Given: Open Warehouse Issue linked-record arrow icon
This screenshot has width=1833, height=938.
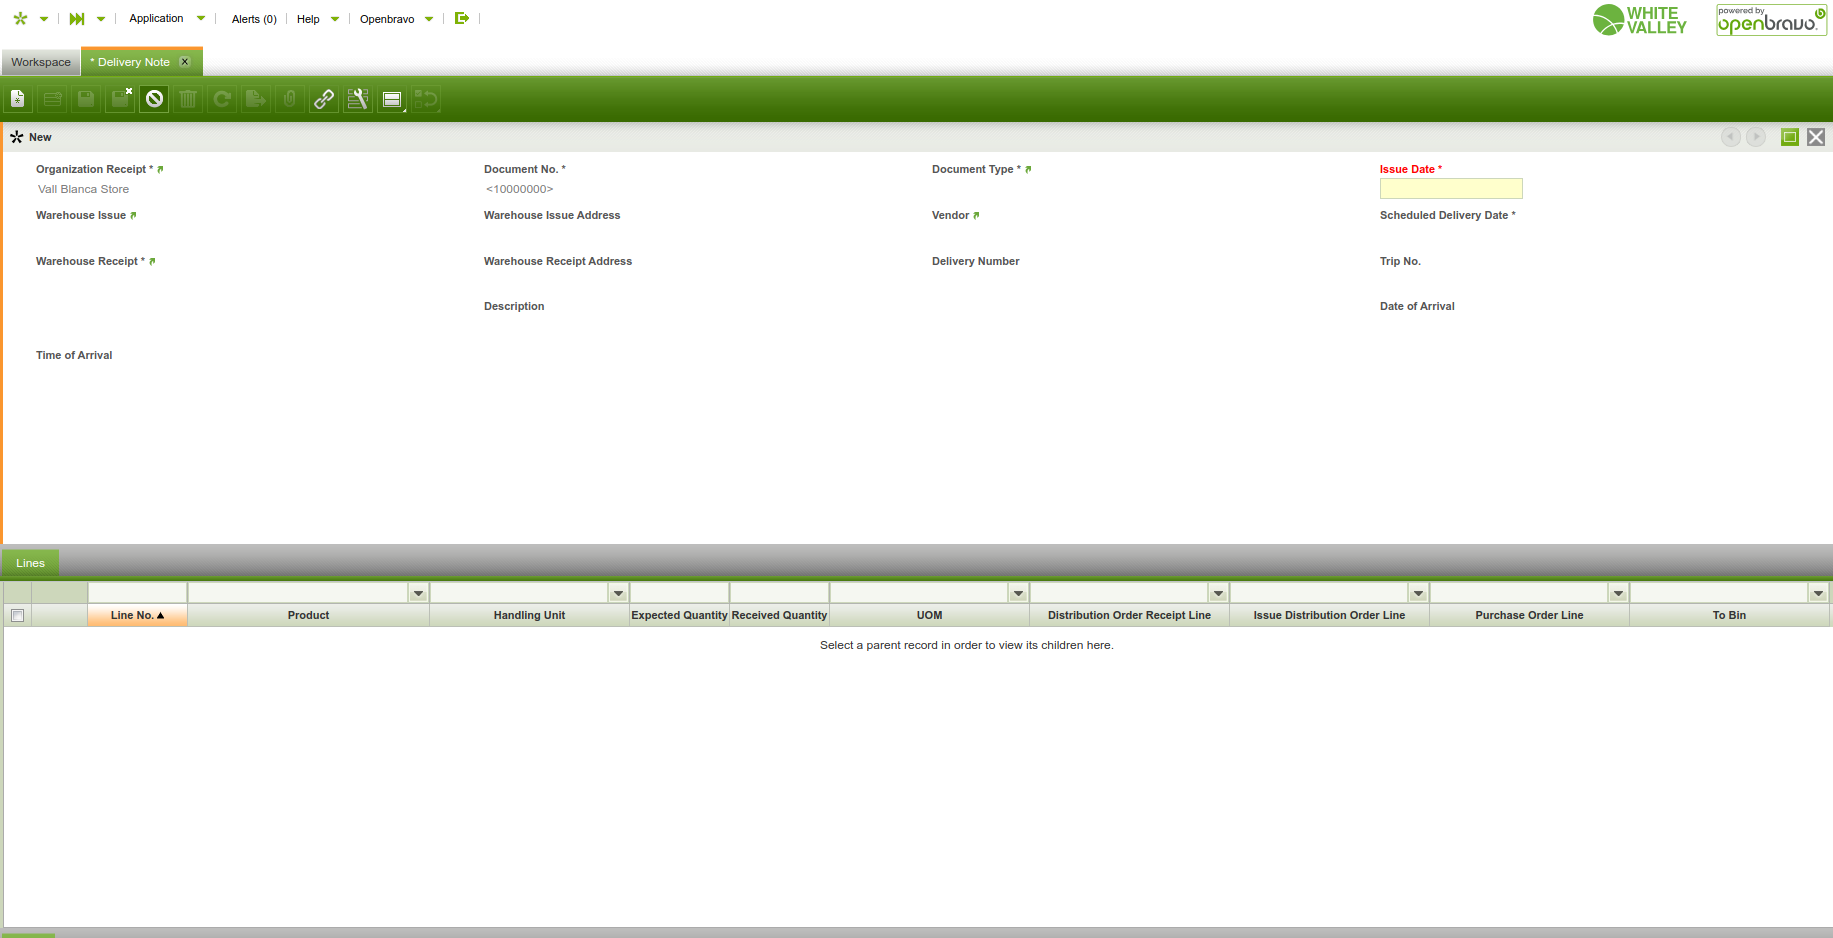Looking at the screenshot, I should [133, 215].
